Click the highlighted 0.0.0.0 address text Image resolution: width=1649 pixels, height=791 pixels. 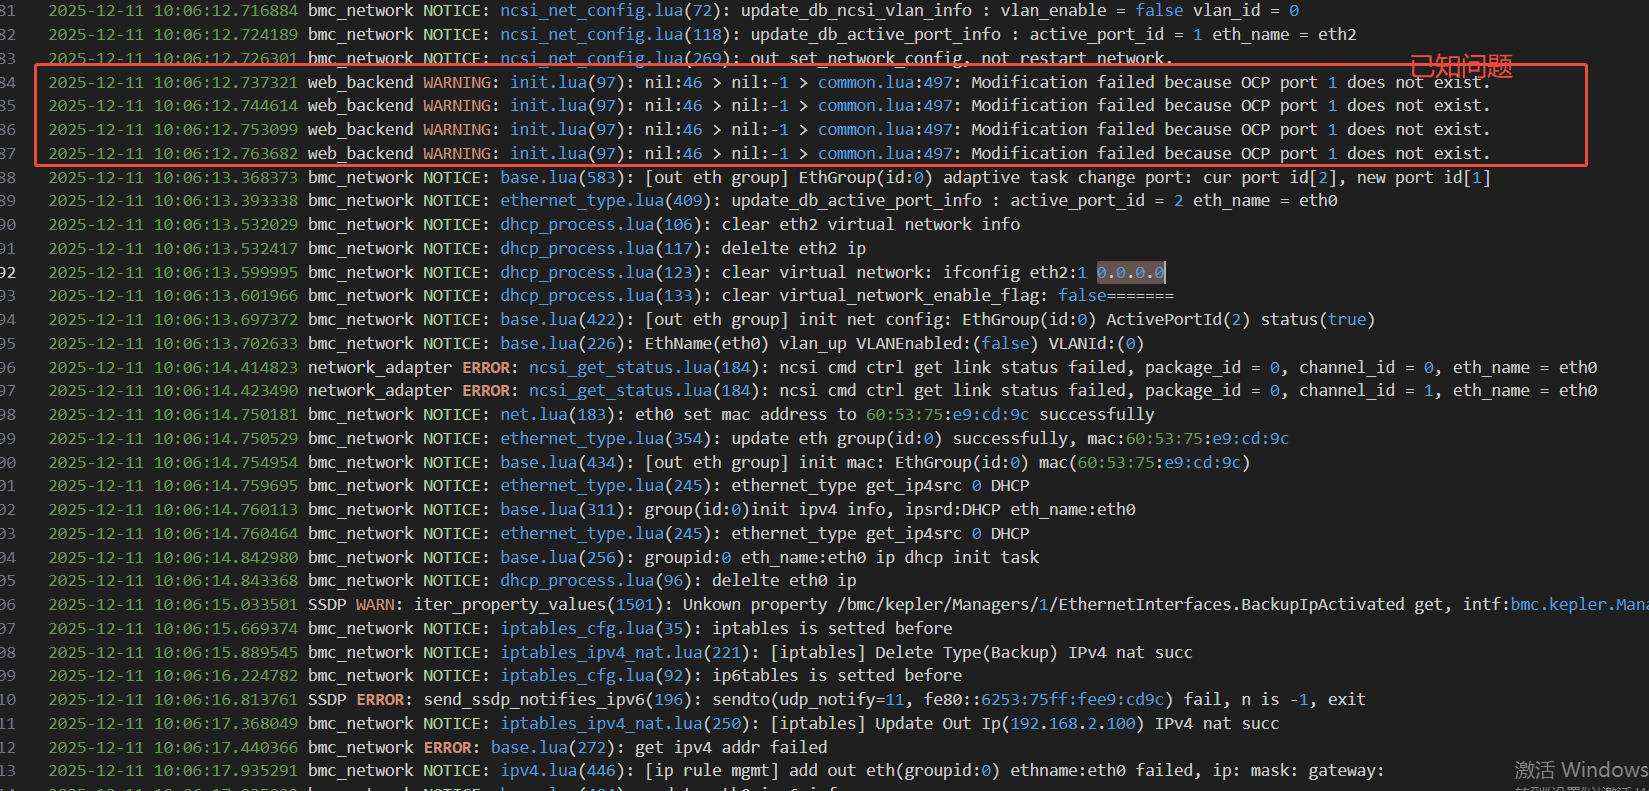(x=1130, y=272)
